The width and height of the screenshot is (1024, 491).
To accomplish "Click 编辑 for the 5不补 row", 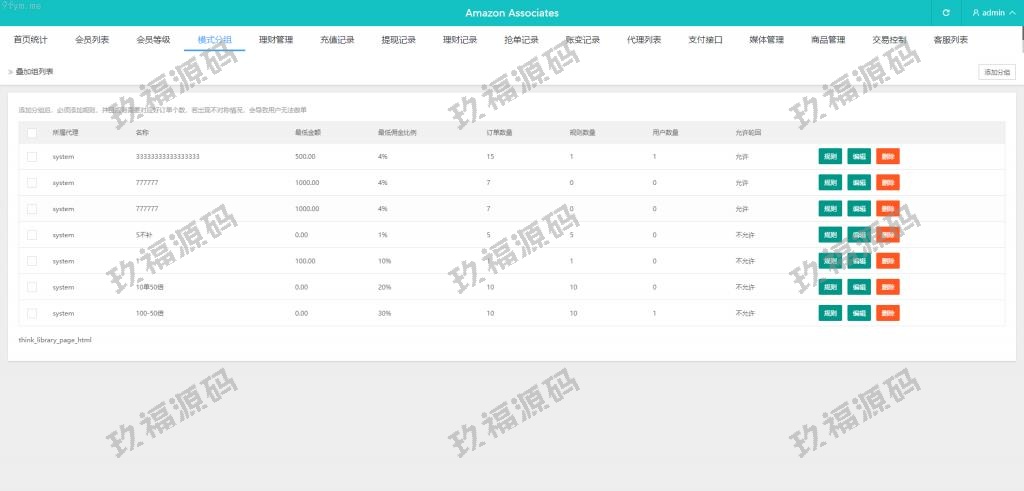I will [859, 235].
